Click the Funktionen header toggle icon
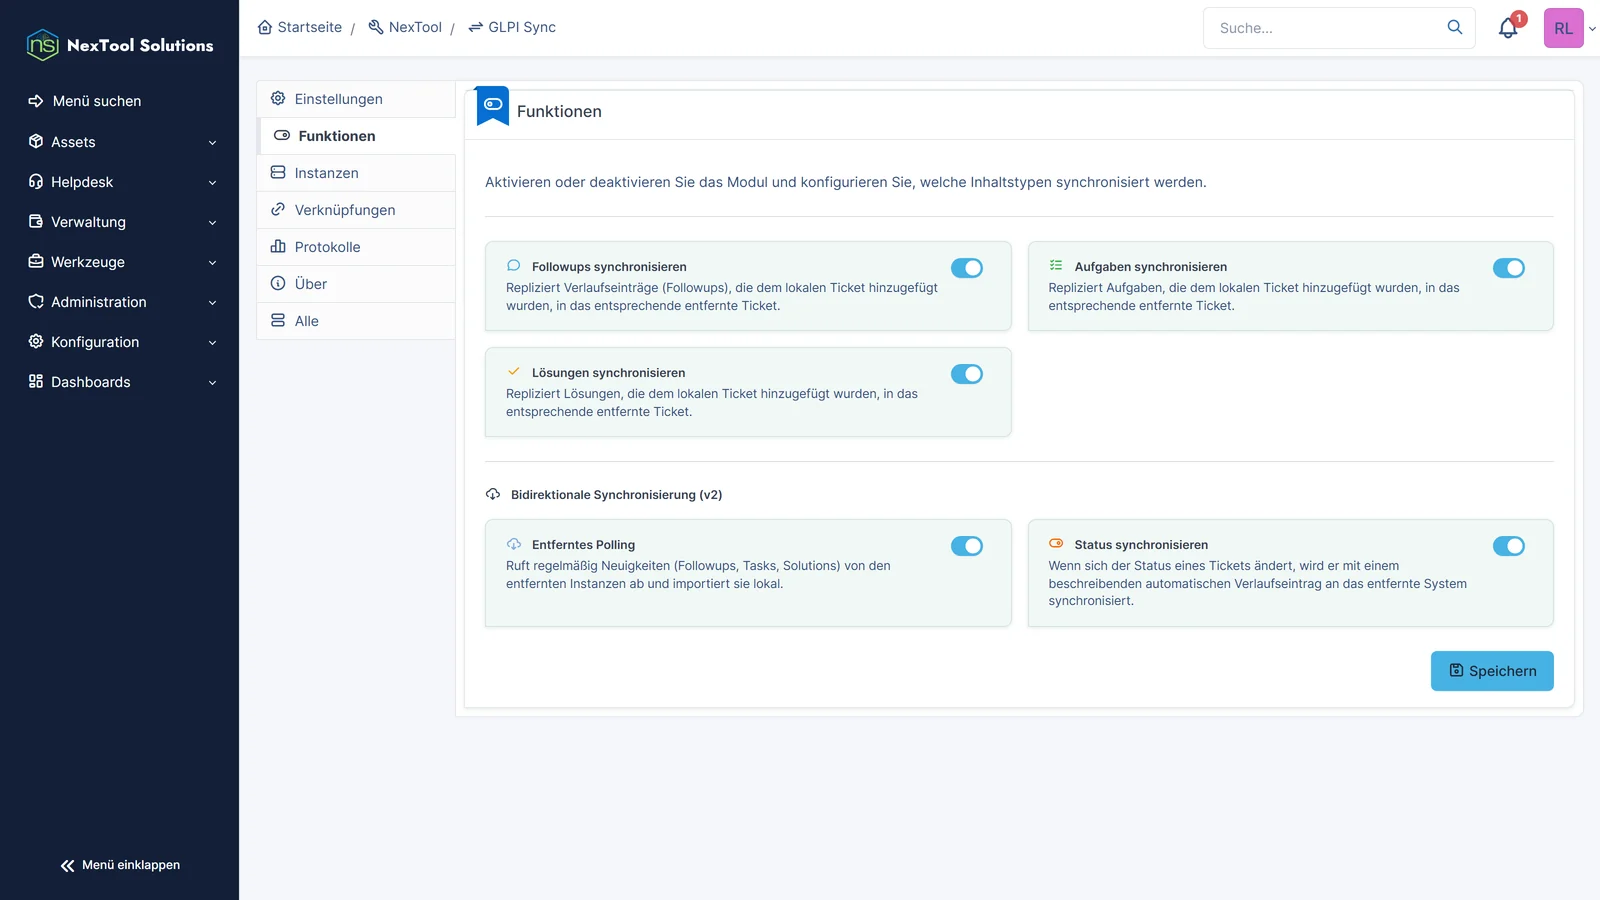 [x=493, y=105]
